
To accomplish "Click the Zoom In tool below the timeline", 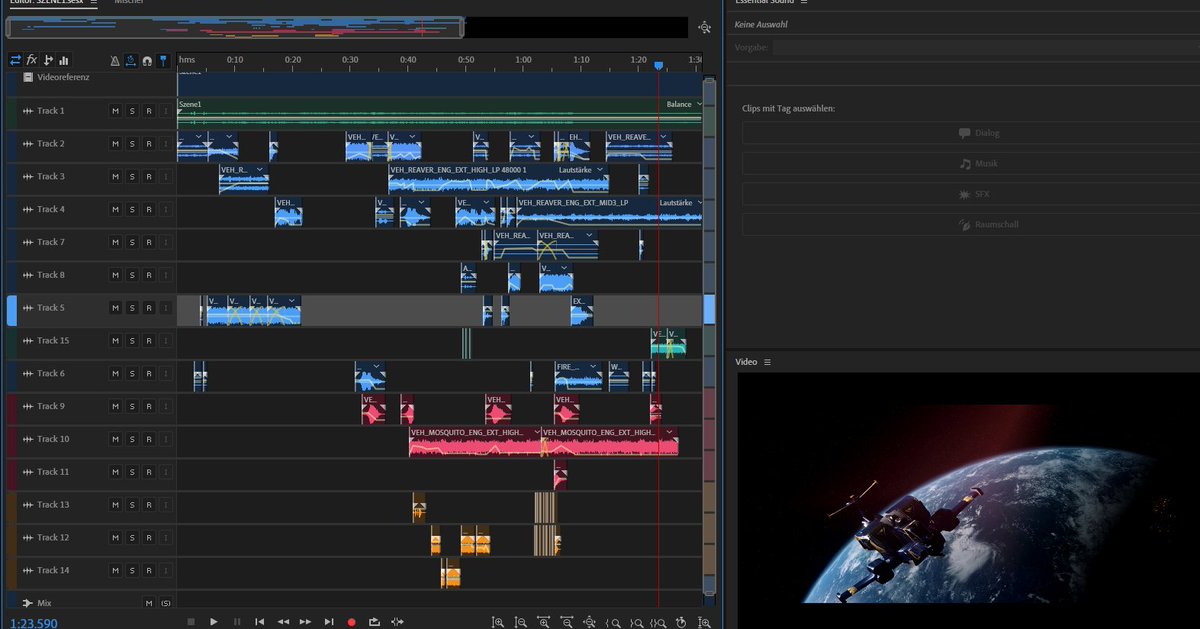I will [x=498, y=622].
